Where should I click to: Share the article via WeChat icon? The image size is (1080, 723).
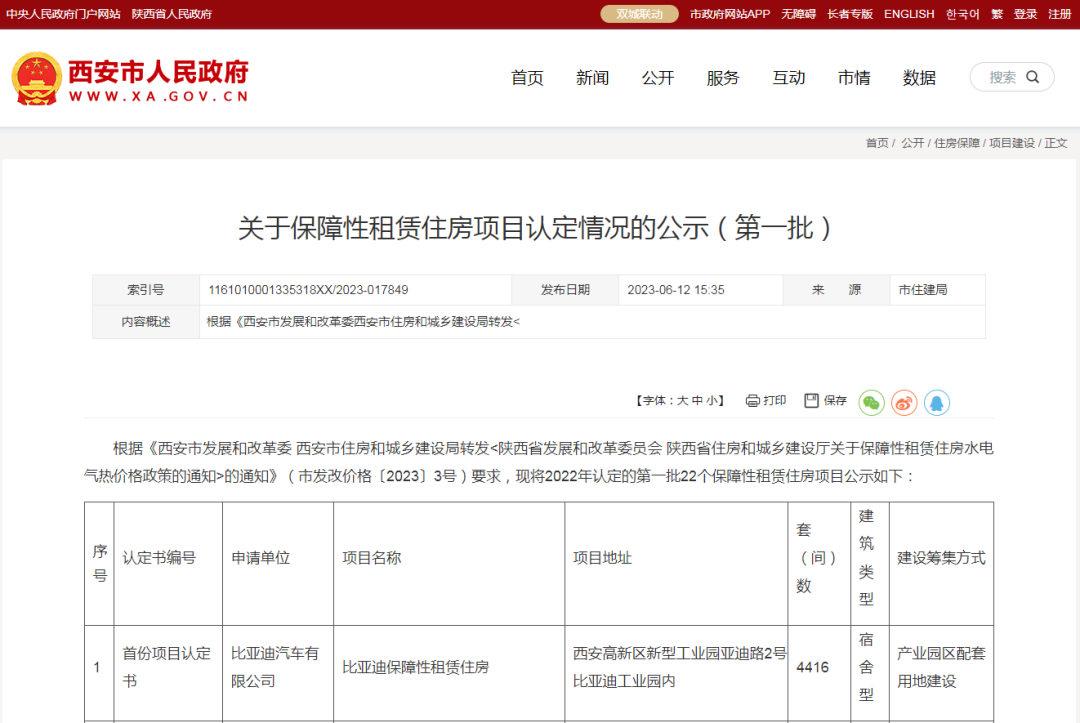[x=871, y=402]
